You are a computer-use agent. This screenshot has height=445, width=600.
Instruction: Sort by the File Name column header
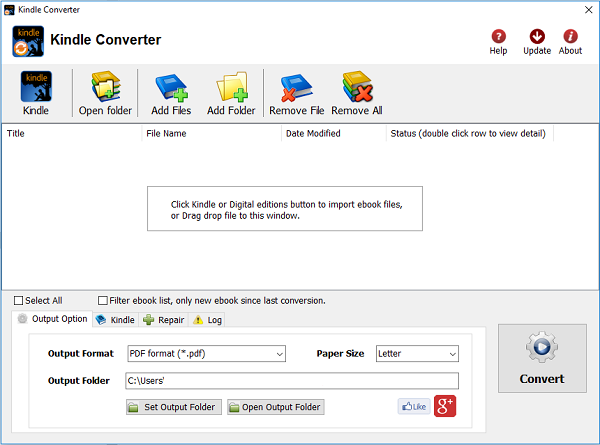212,134
